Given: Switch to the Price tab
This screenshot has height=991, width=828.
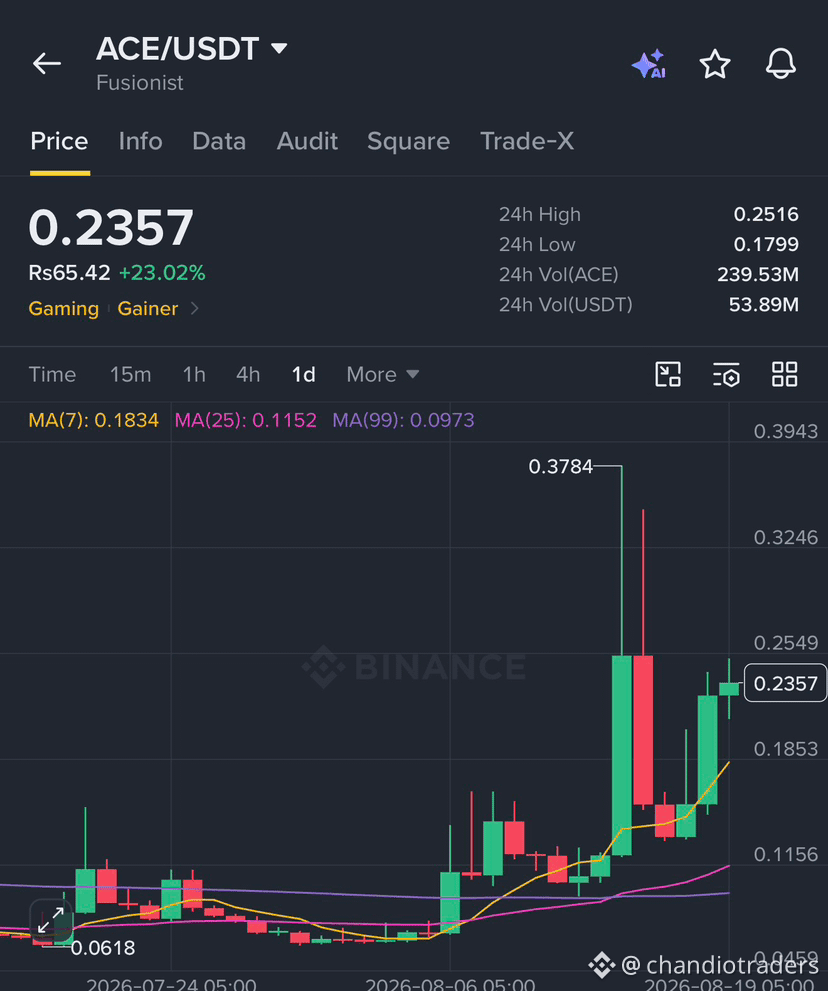Looking at the screenshot, I should [x=59, y=141].
